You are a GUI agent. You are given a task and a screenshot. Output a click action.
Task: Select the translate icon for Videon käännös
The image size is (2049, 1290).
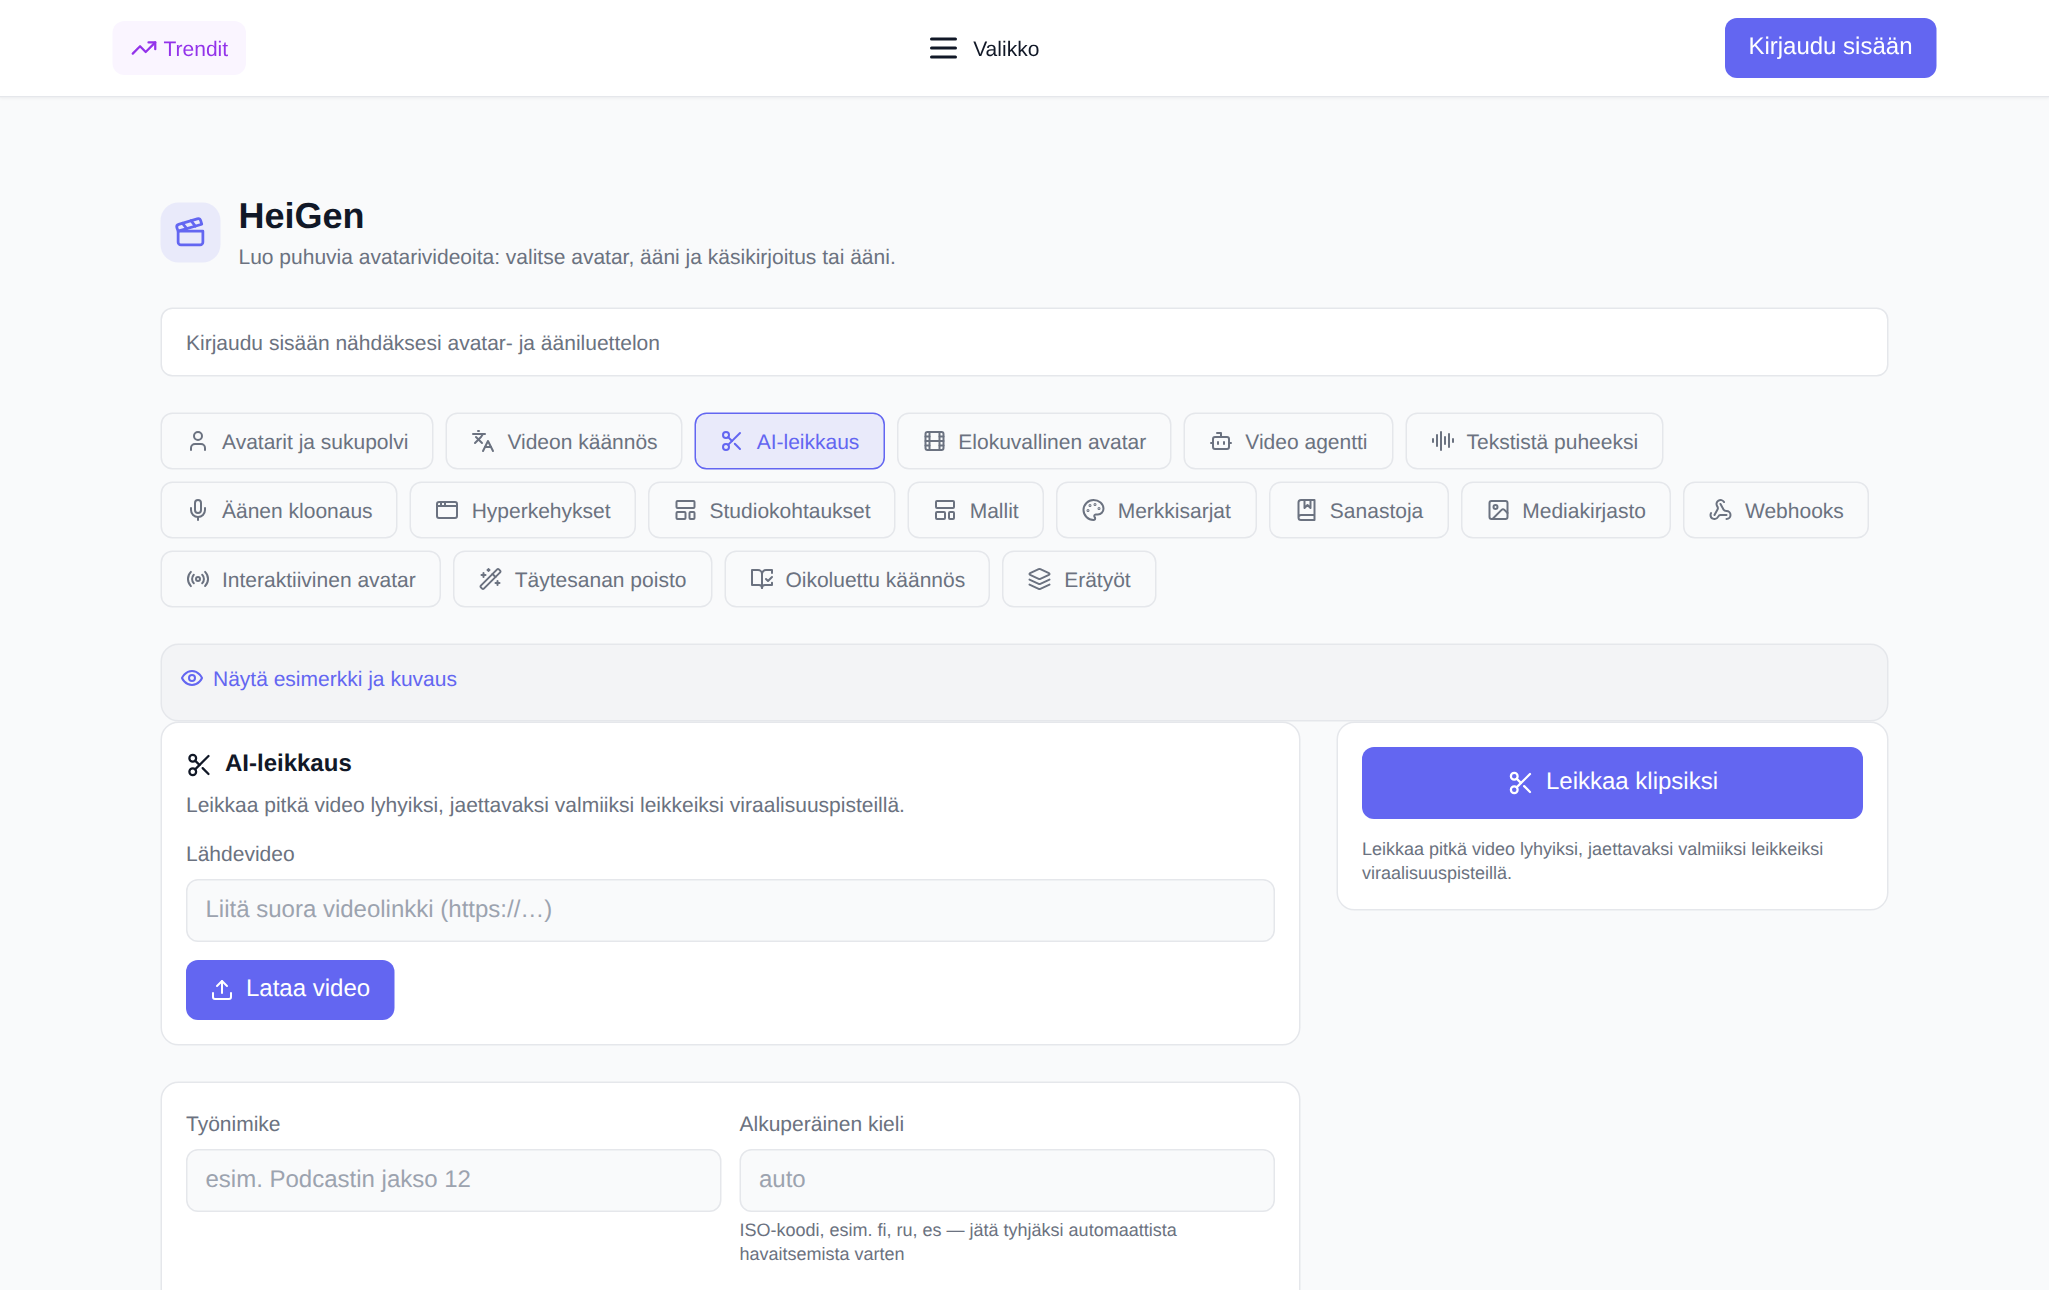tap(483, 441)
